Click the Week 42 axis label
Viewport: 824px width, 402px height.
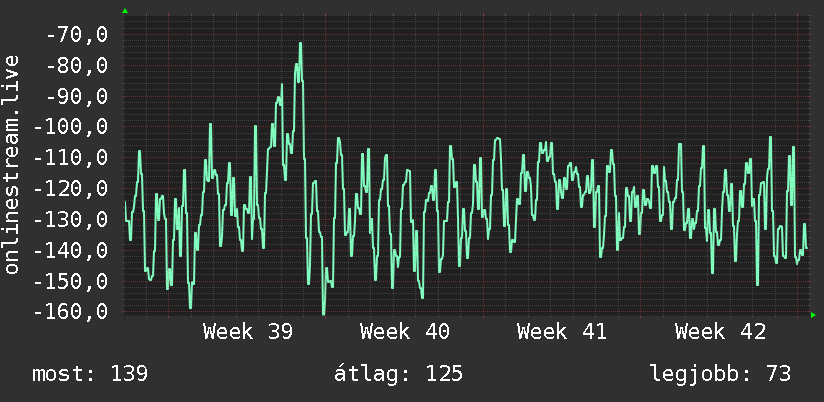tap(720, 332)
